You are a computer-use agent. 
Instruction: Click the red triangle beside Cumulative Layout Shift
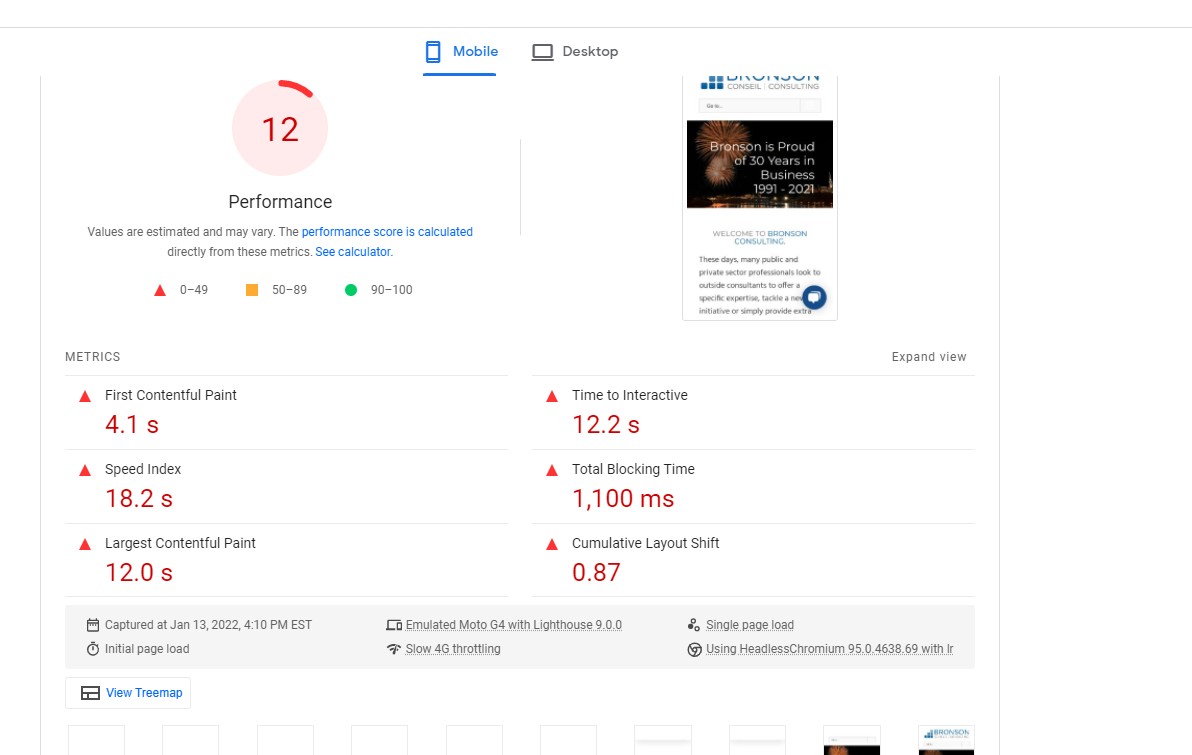552,544
